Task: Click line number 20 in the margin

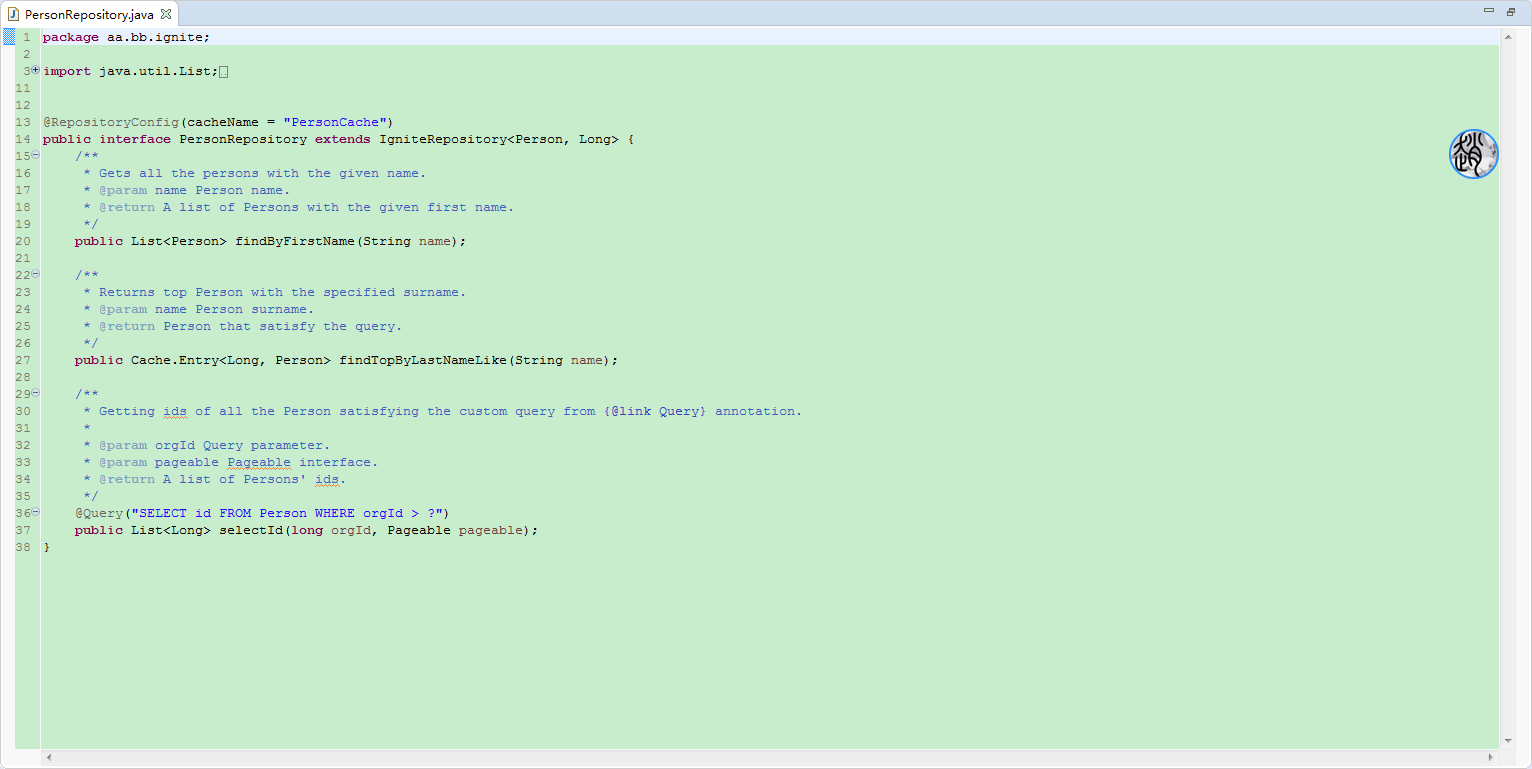Action: pos(23,241)
